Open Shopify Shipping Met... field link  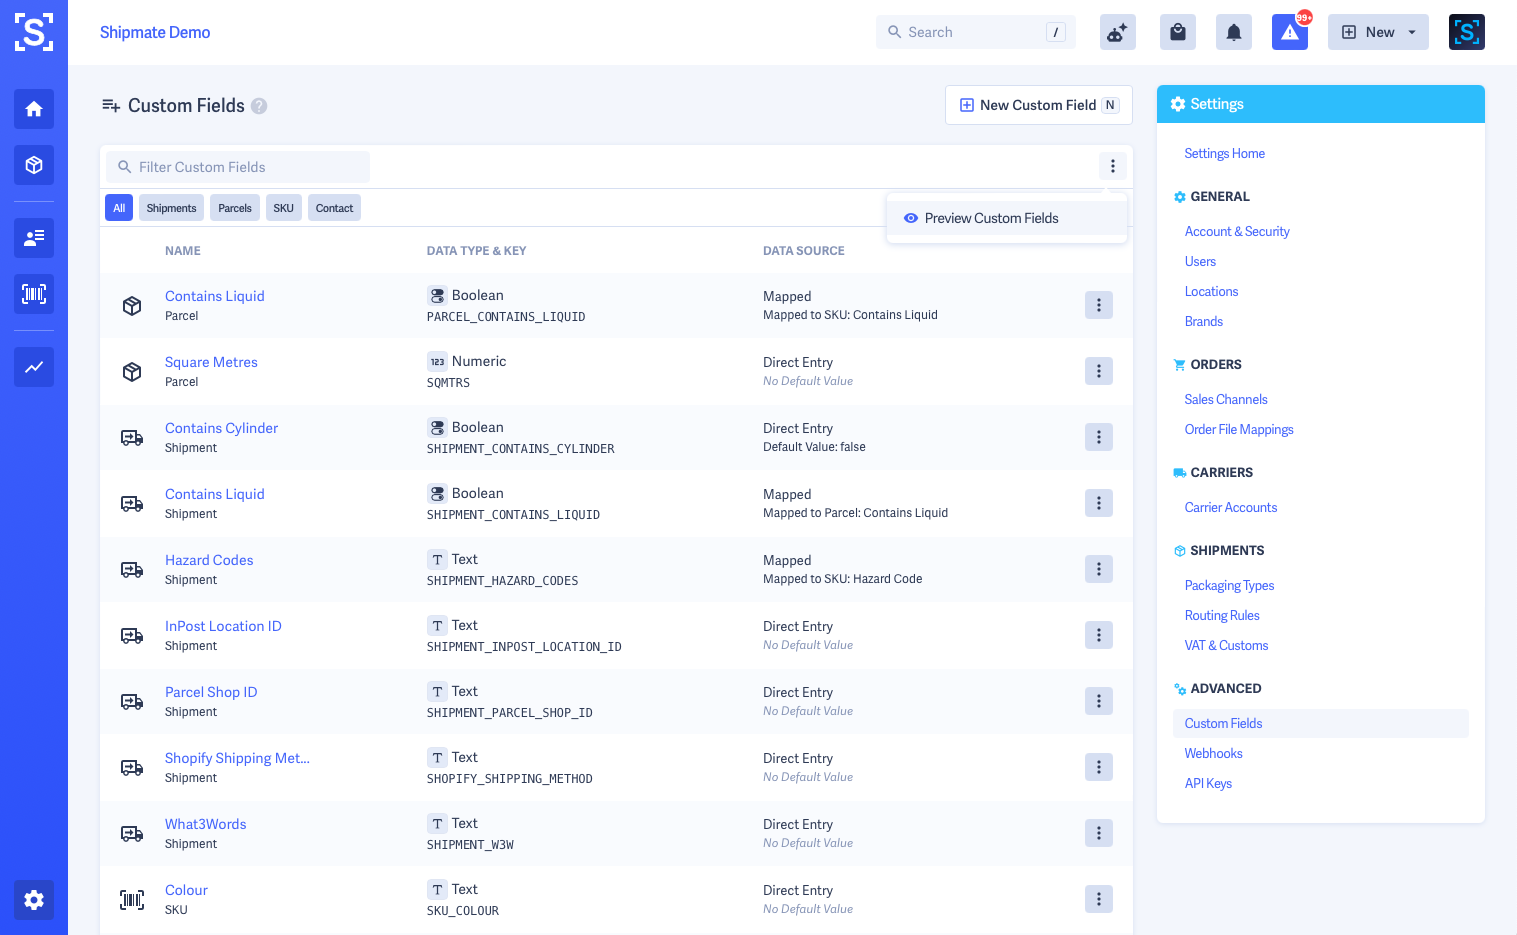237,758
